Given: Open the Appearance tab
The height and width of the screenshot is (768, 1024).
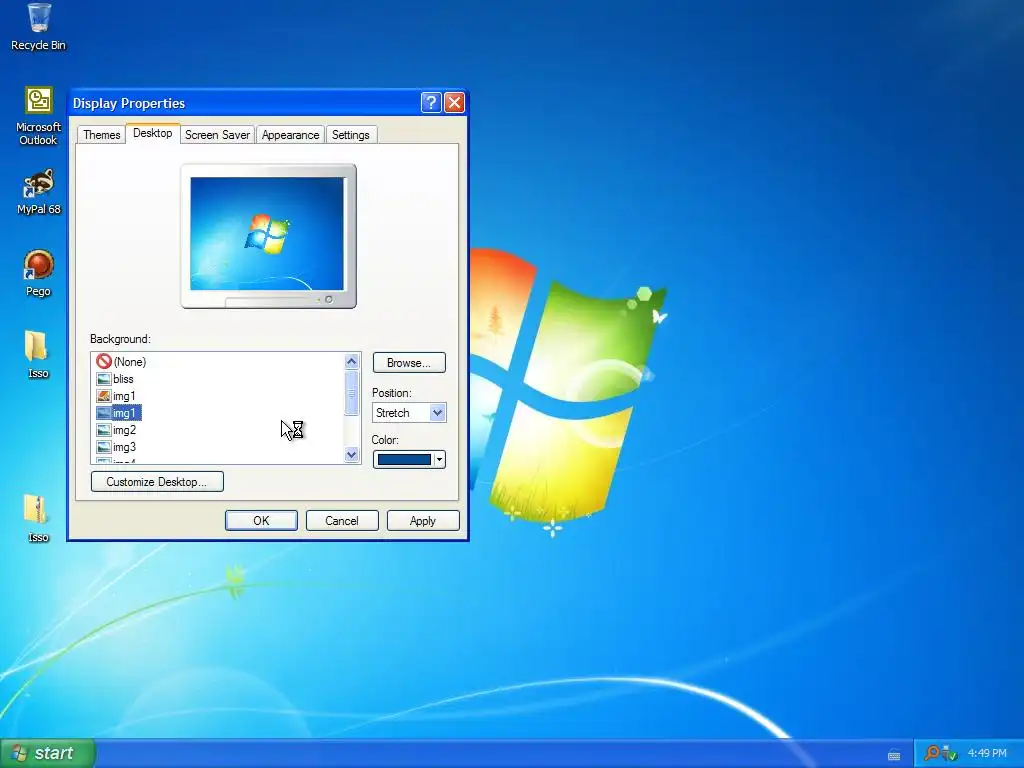Looking at the screenshot, I should tap(291, 135).
